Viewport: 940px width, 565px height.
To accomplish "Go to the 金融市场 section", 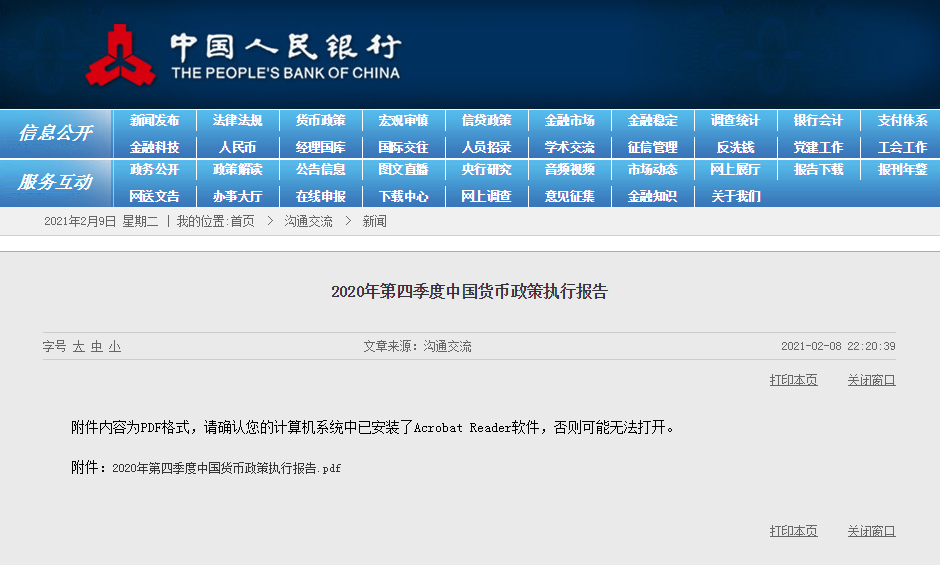I will pos(569,120).
